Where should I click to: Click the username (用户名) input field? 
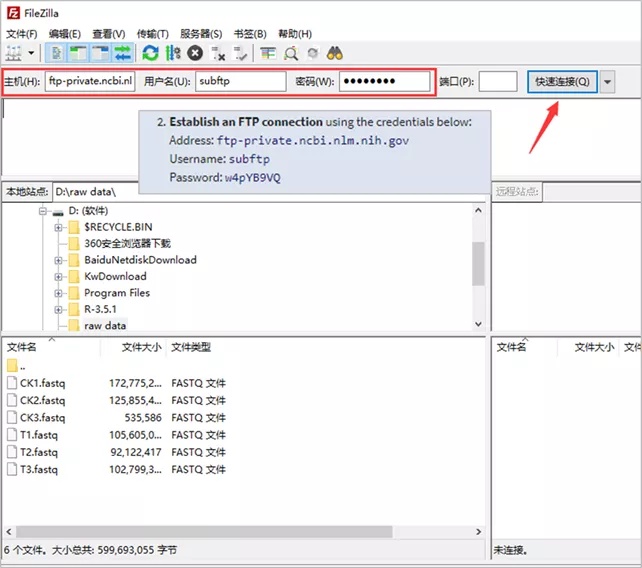[x=240, y=81]
